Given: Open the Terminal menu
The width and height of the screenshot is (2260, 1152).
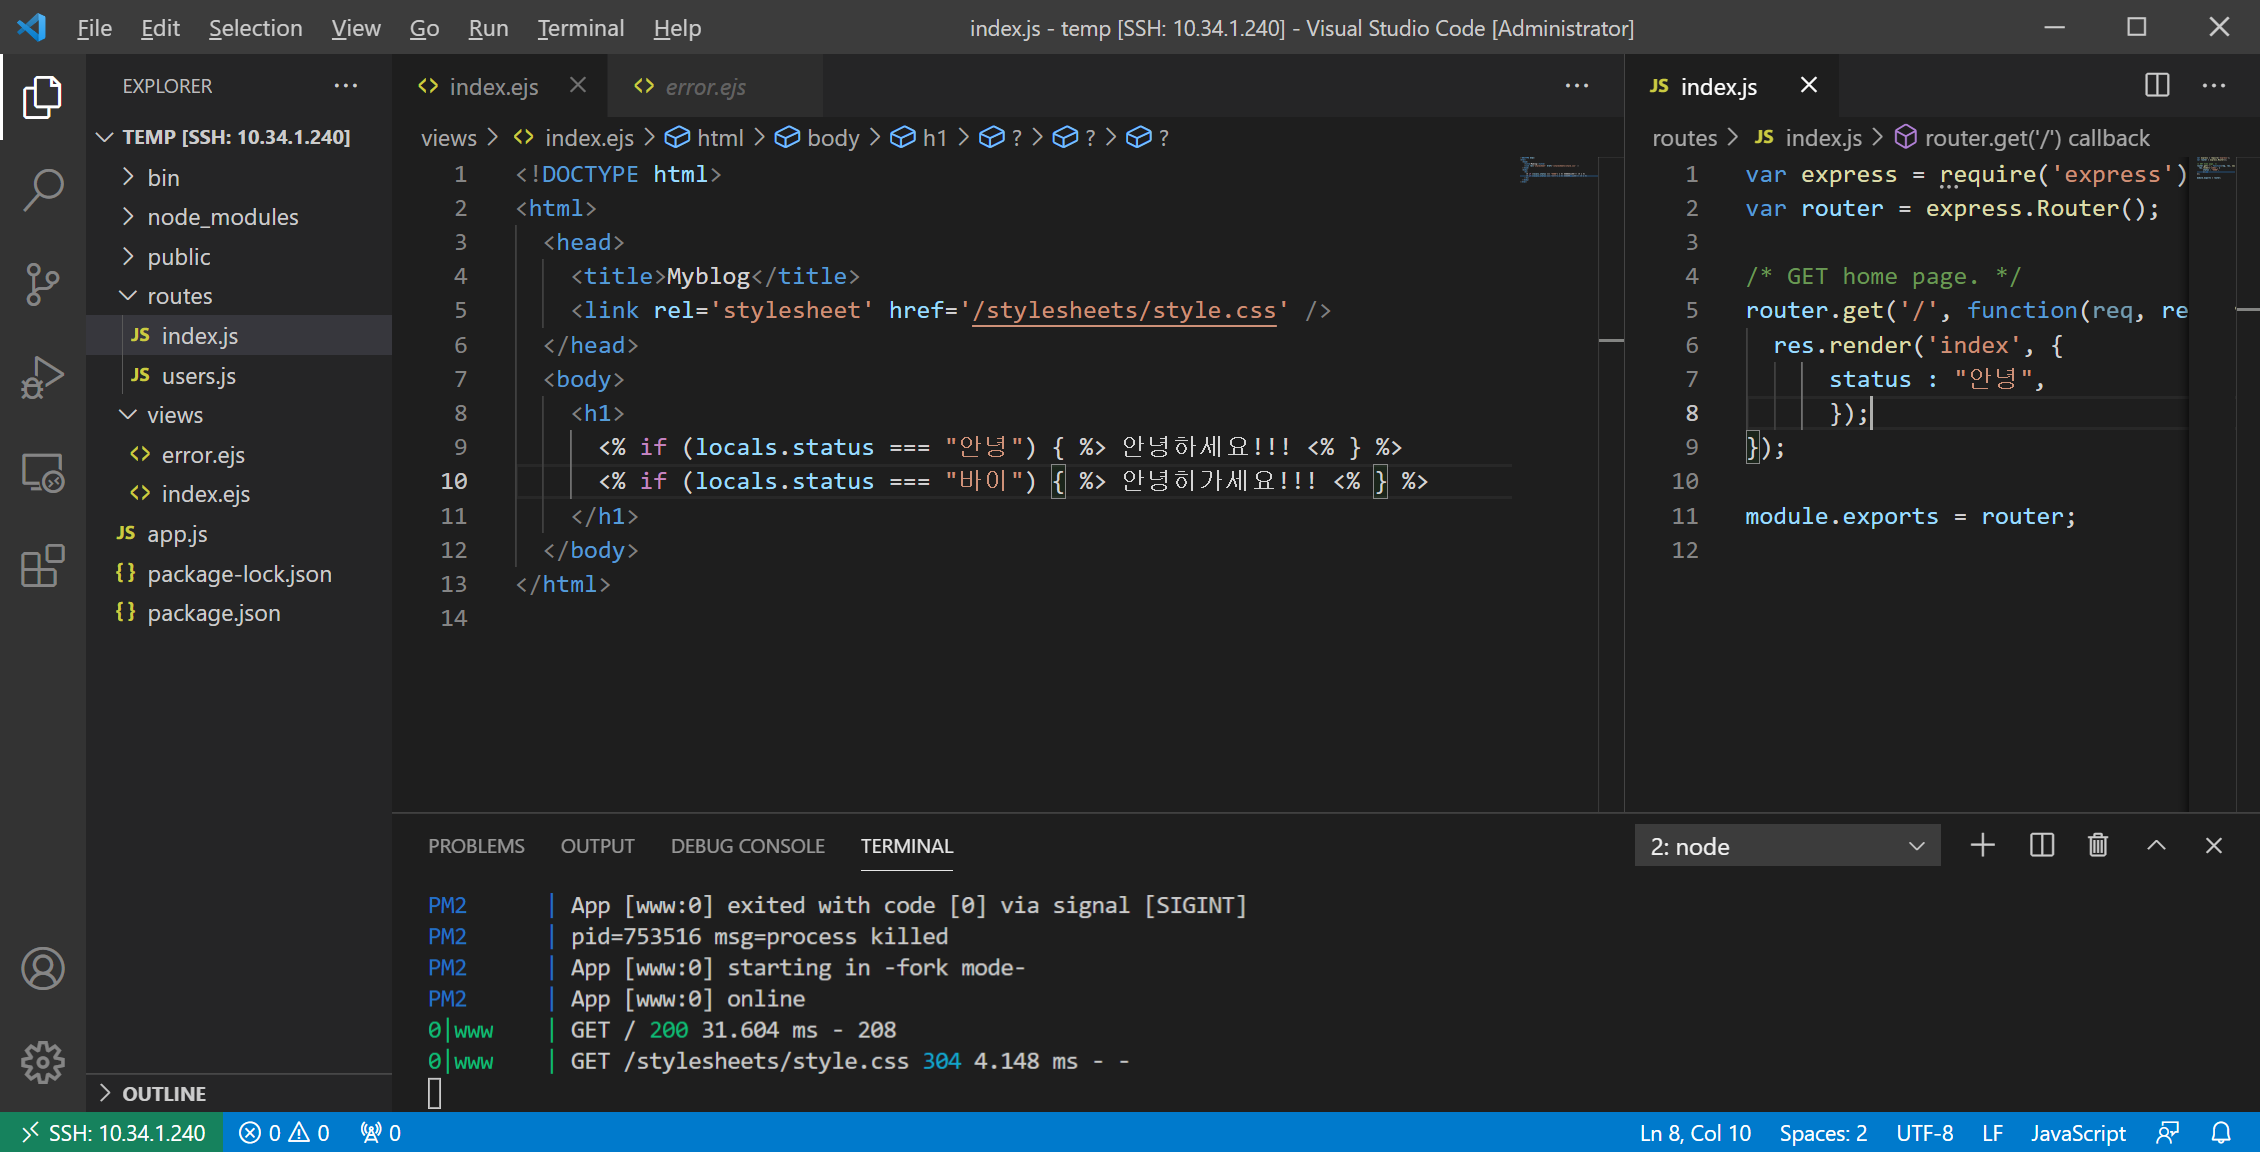Looking at the screenshot, I should pos(580,28).
